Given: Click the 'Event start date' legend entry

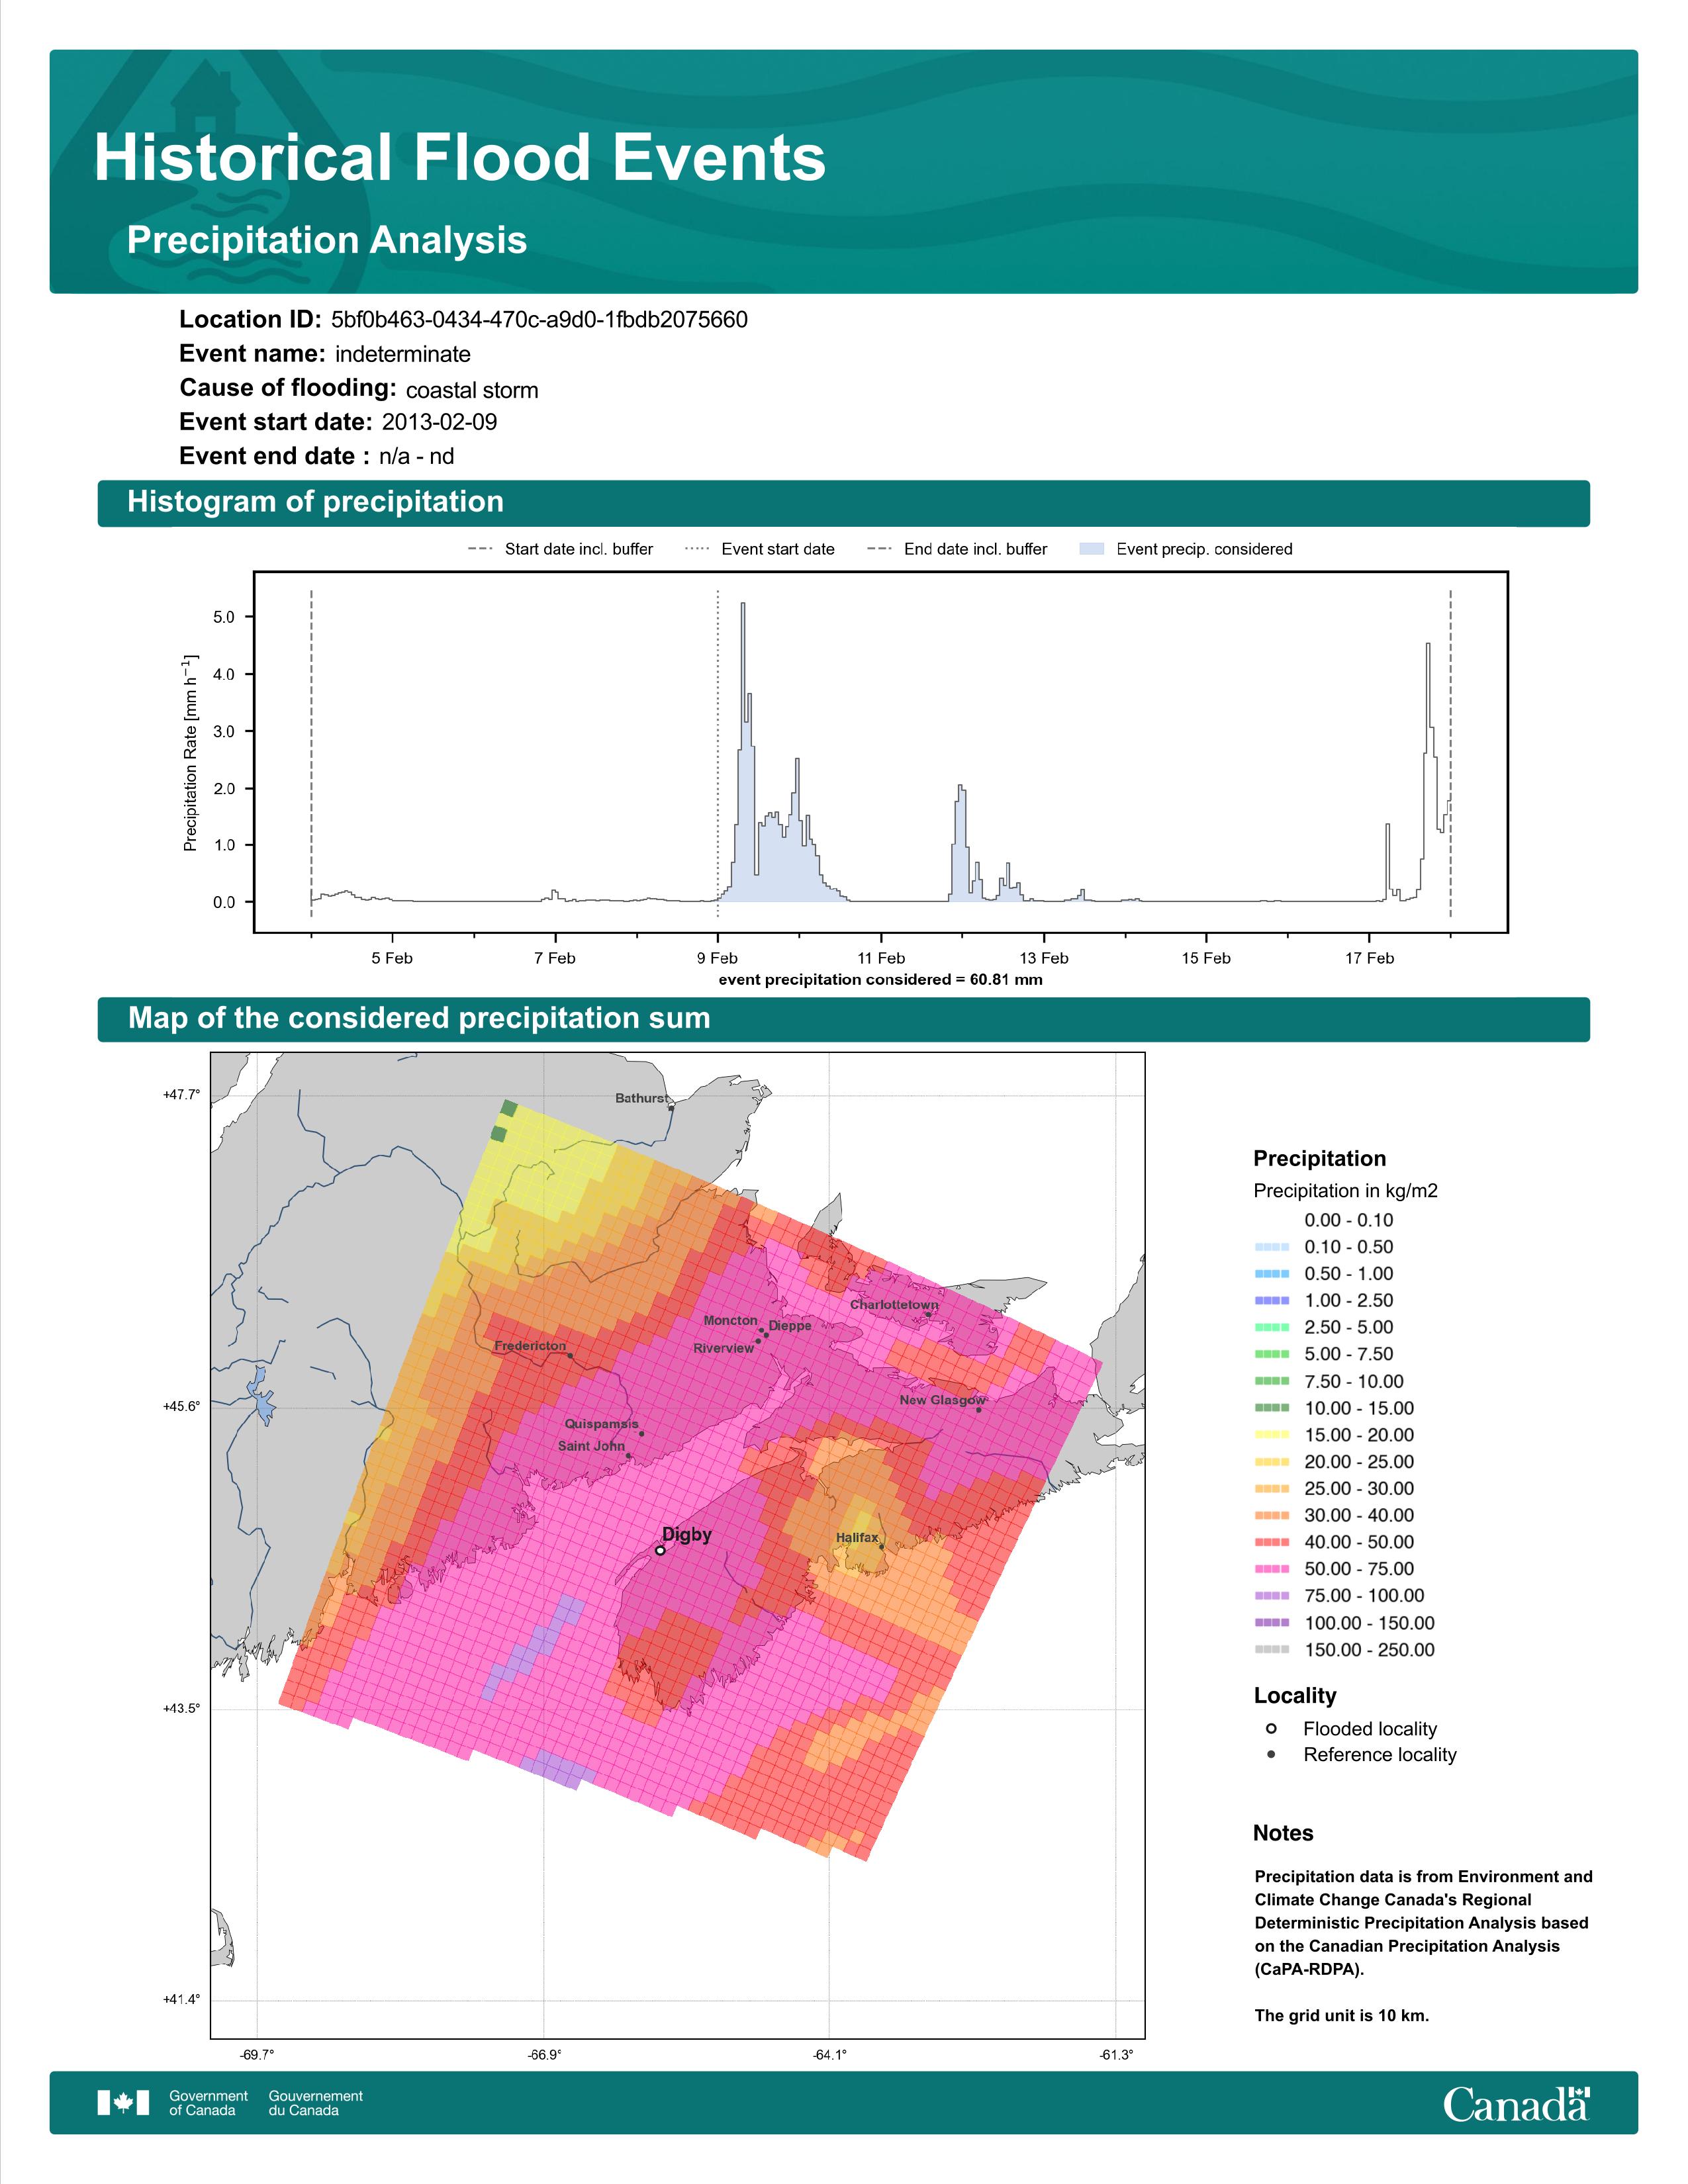Looking at the screenshot, I should (759, 549).
